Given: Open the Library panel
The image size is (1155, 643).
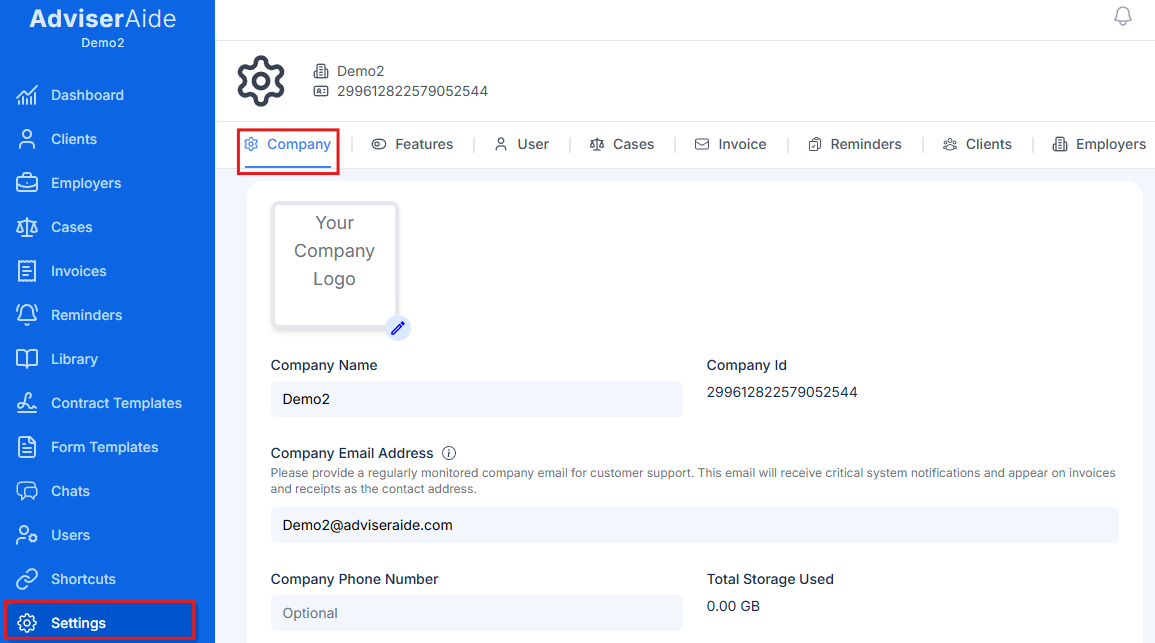Looking at the screenshot, I should click(x=72, y=359).
